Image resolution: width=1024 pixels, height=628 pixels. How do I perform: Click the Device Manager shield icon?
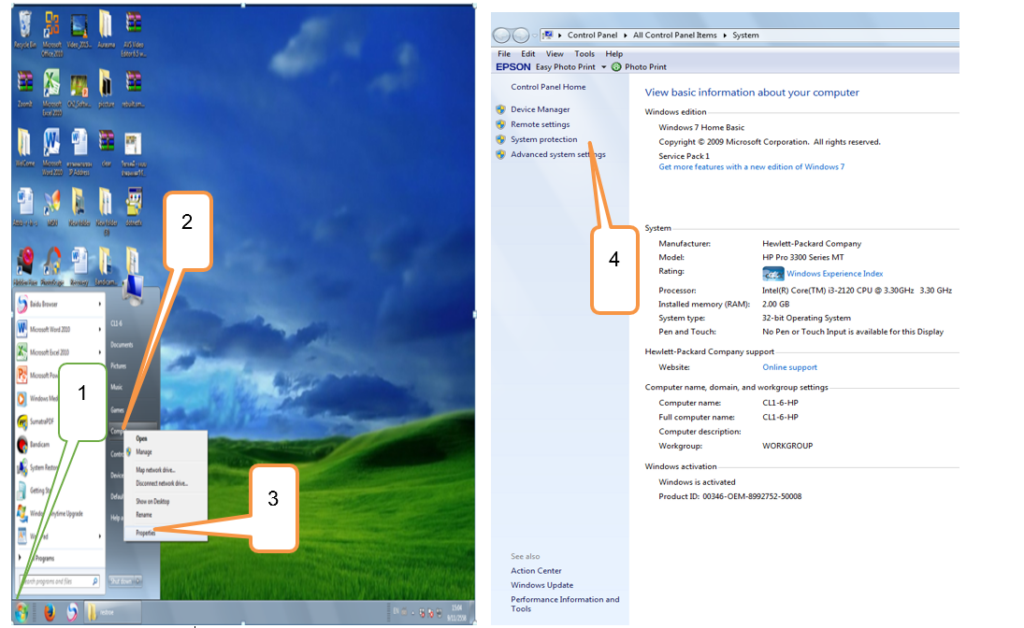tap(501, 110)
